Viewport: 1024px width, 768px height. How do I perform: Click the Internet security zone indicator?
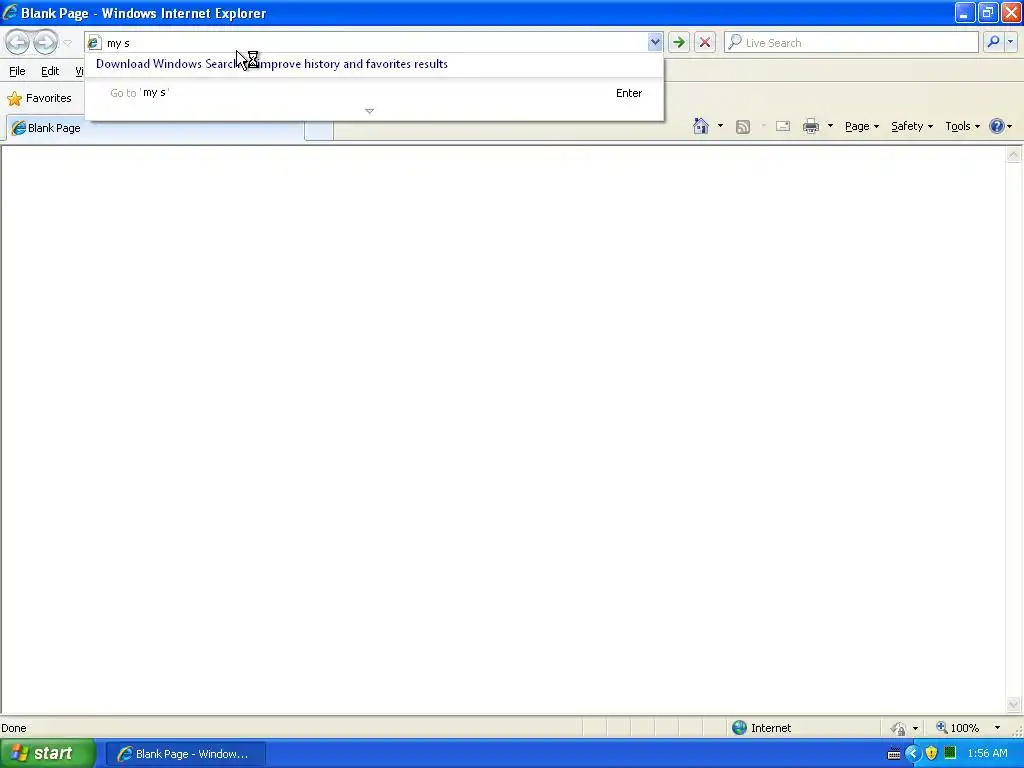point(762,728)
